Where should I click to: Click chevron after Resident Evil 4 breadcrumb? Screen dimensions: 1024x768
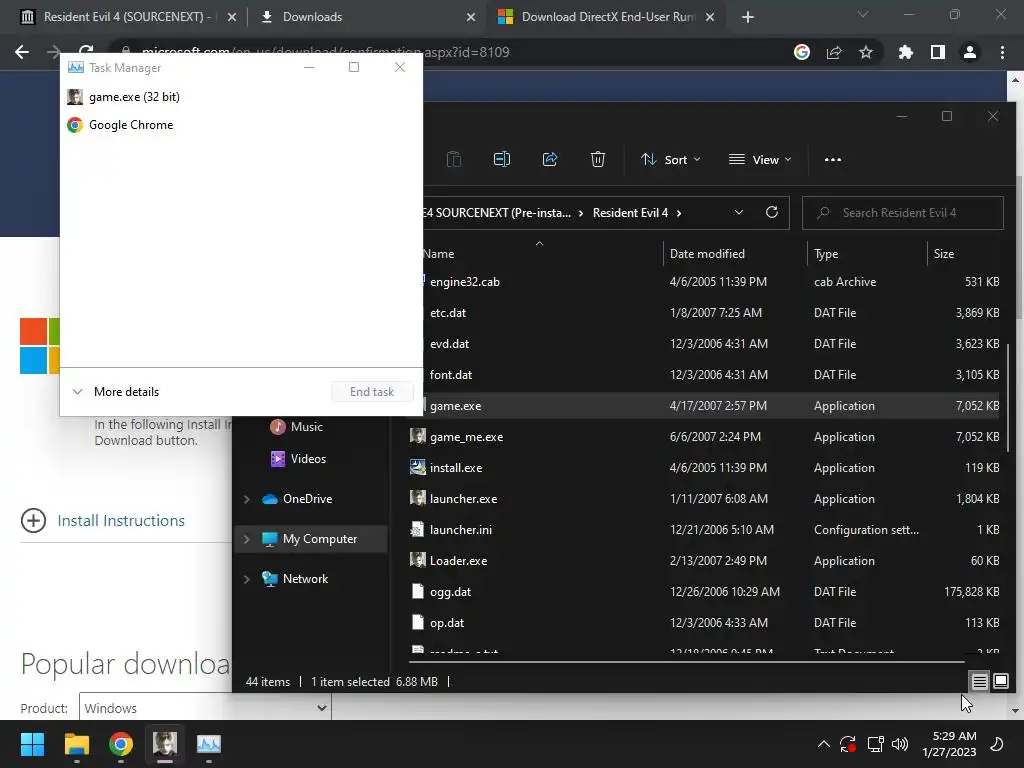click(679, 213)
